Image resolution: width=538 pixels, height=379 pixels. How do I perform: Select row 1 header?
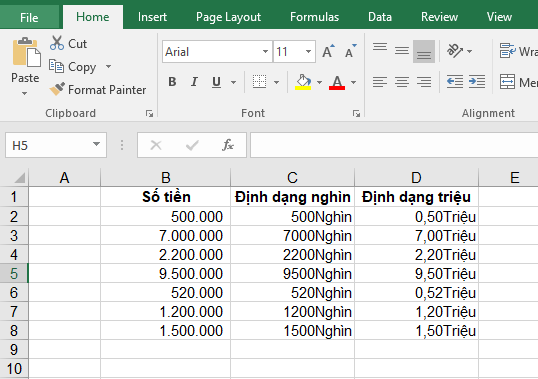[x=14, y=197]
